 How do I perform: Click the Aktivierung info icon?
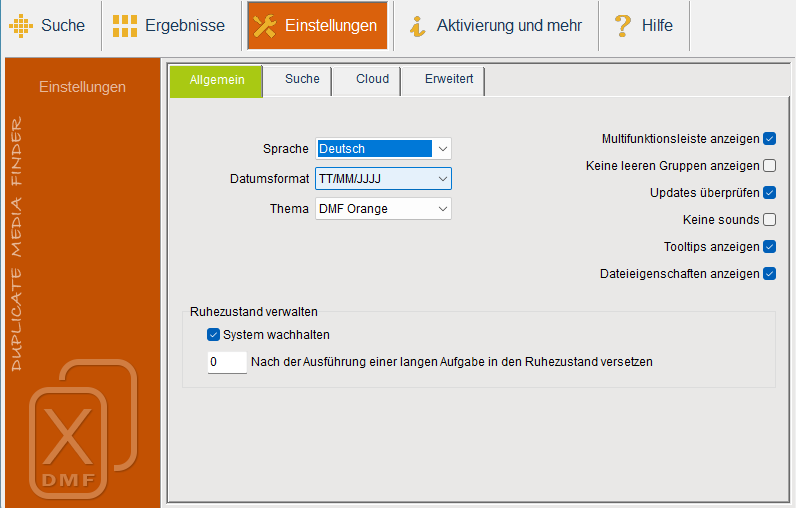(x=418, y=26)
